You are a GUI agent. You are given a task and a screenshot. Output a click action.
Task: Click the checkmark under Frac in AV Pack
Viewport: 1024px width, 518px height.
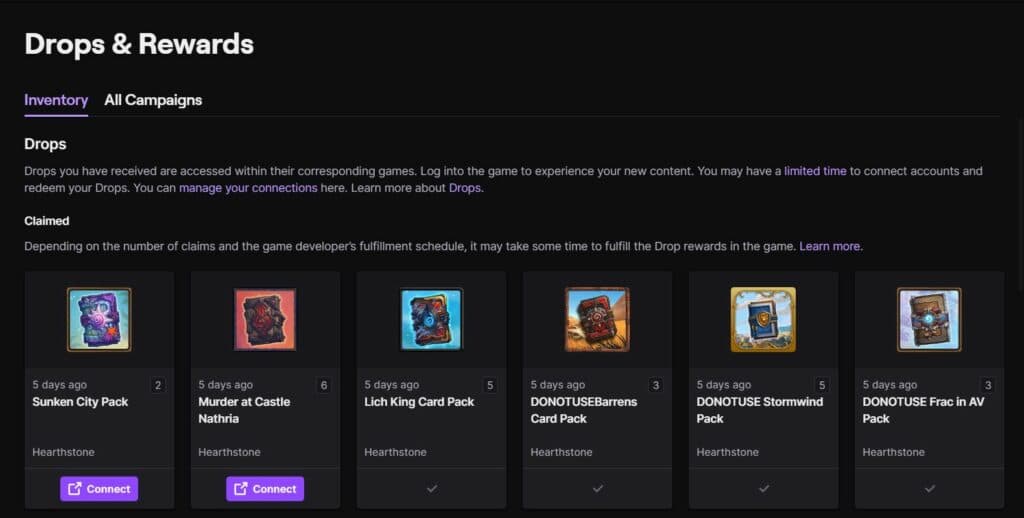[929, 488]
